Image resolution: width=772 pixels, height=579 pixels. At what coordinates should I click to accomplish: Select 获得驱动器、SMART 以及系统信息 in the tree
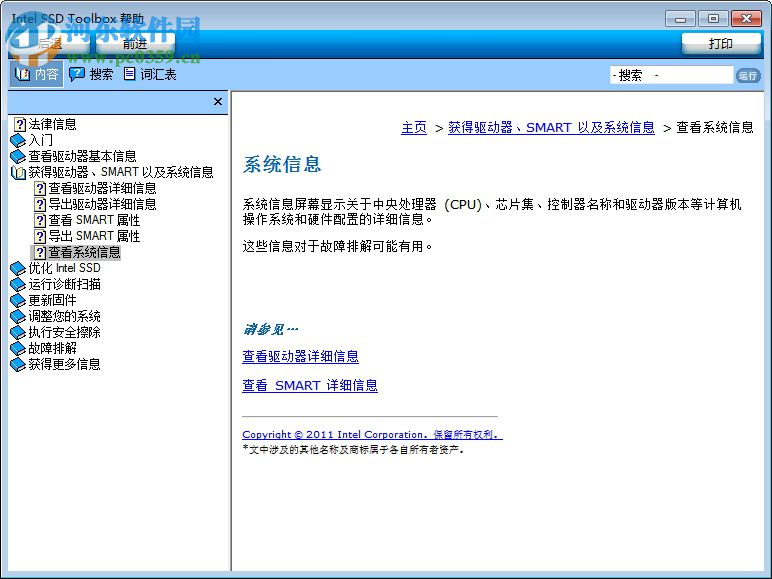pyautogui.click(x=121, y=172)
